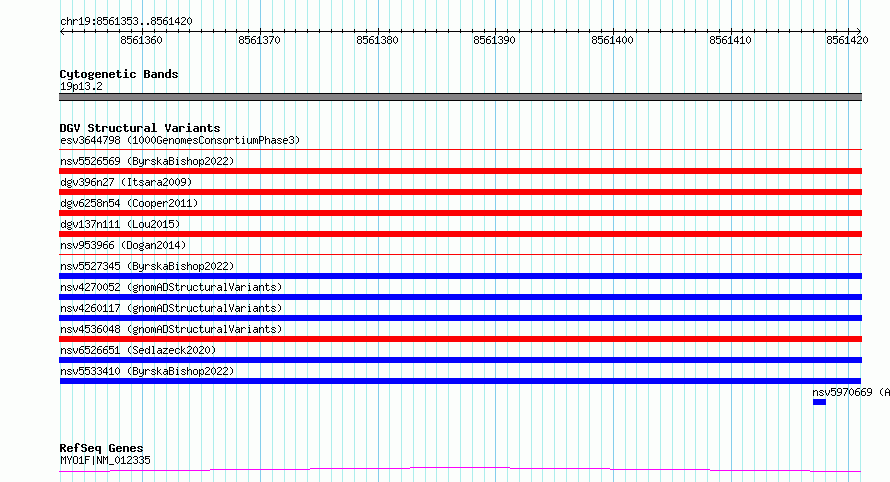Open the RefSeq Genes track heading
890x482 pixels.
pyautogui.click(x=101, y=448)
